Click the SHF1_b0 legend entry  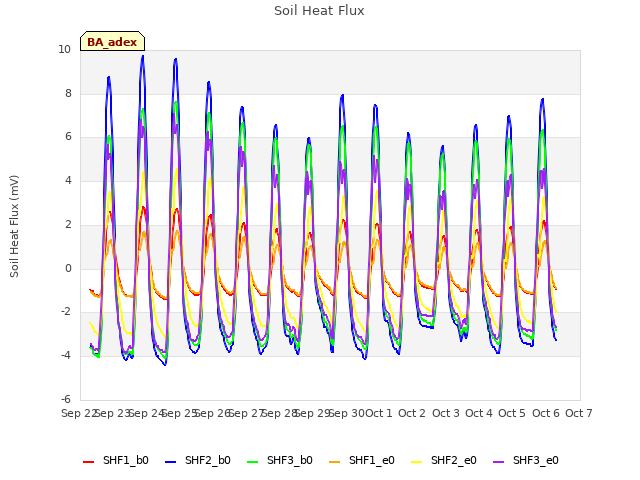[116, 461]
